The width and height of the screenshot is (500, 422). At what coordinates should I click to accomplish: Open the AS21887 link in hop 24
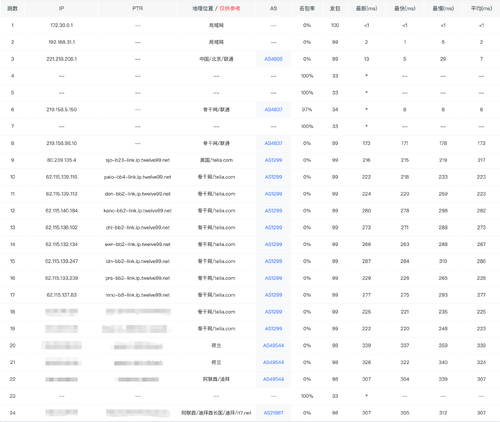click(x=273, y=413)
